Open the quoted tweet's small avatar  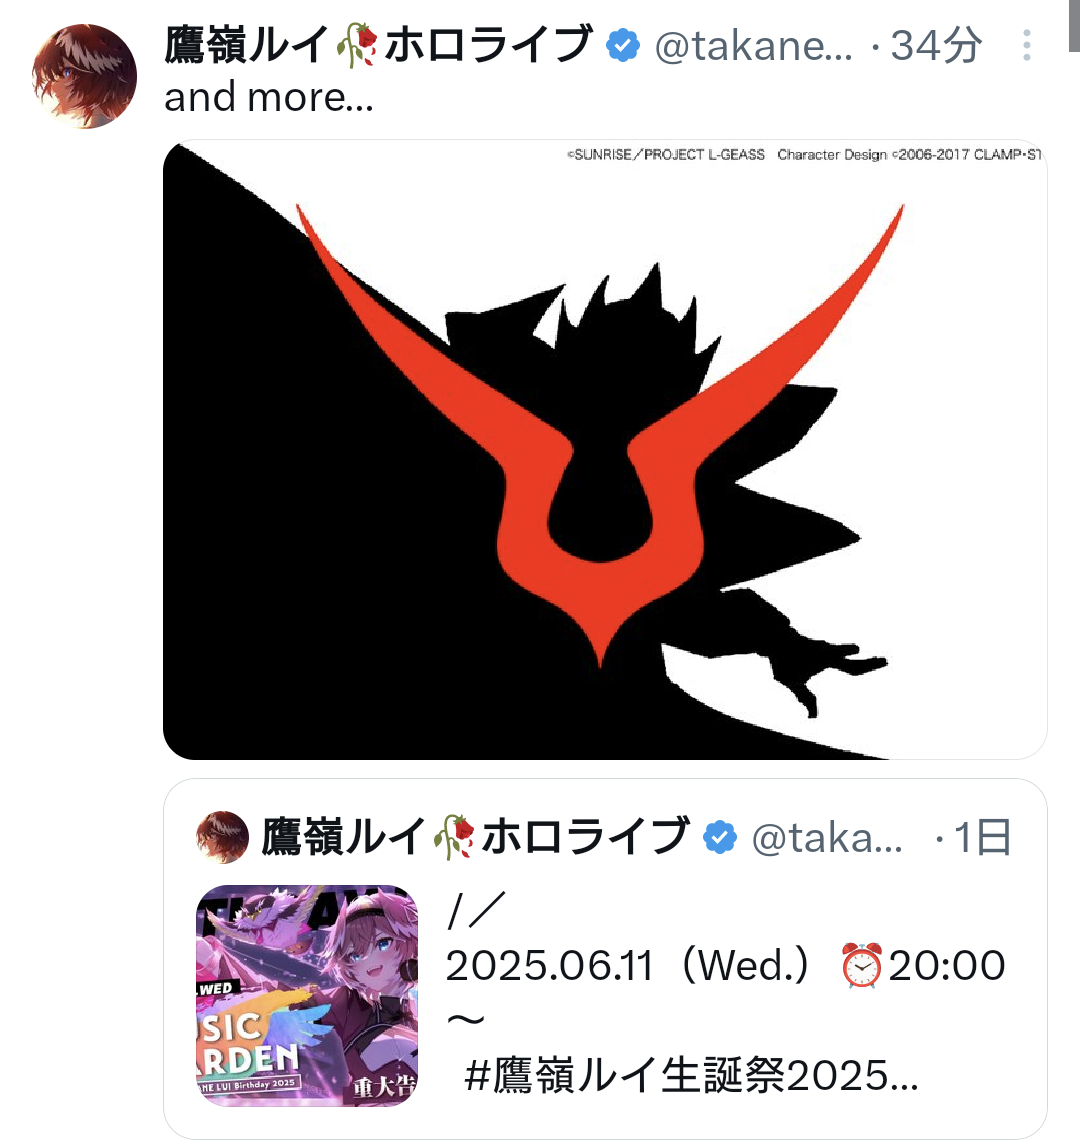(x=222, y=837)
